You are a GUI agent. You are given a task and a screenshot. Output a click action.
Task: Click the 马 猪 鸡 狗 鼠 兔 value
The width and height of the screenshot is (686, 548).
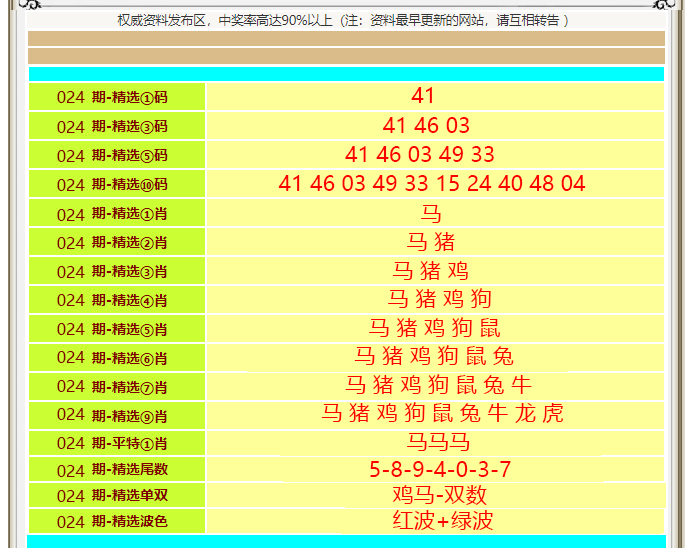point(435,357)
